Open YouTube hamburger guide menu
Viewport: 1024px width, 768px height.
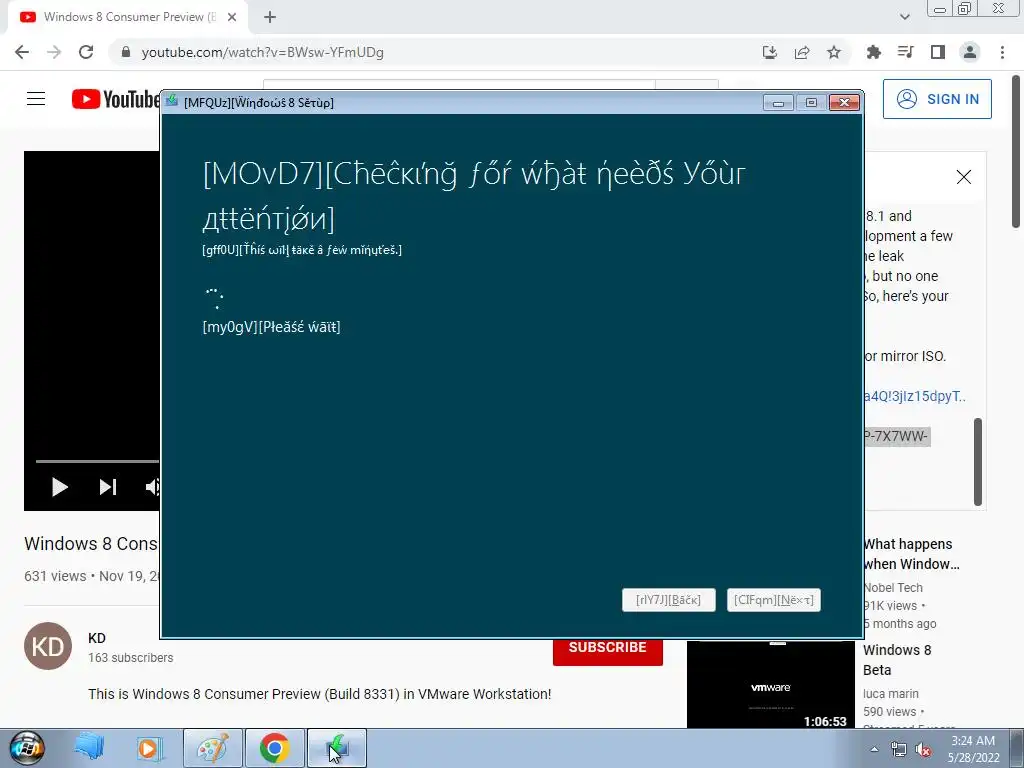coord(36,99)
